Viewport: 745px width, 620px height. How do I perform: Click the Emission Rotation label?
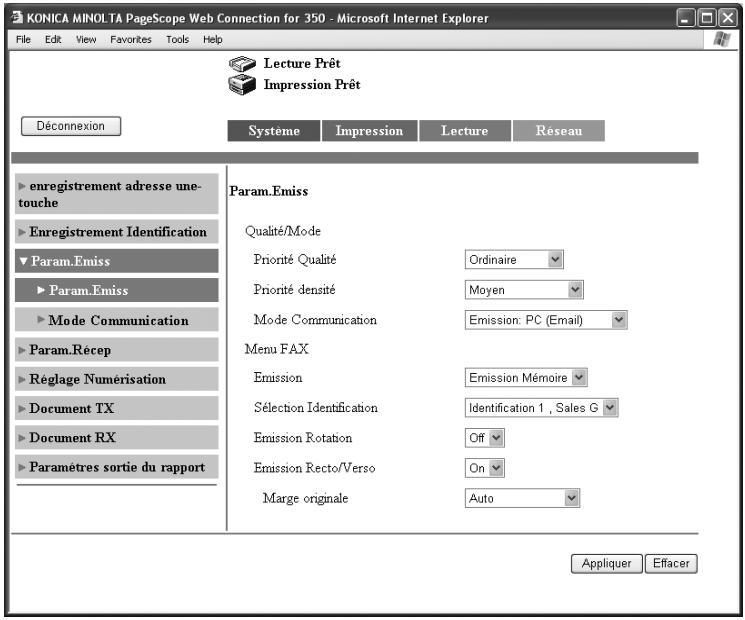pyautogui.click(x=303, y=438)
